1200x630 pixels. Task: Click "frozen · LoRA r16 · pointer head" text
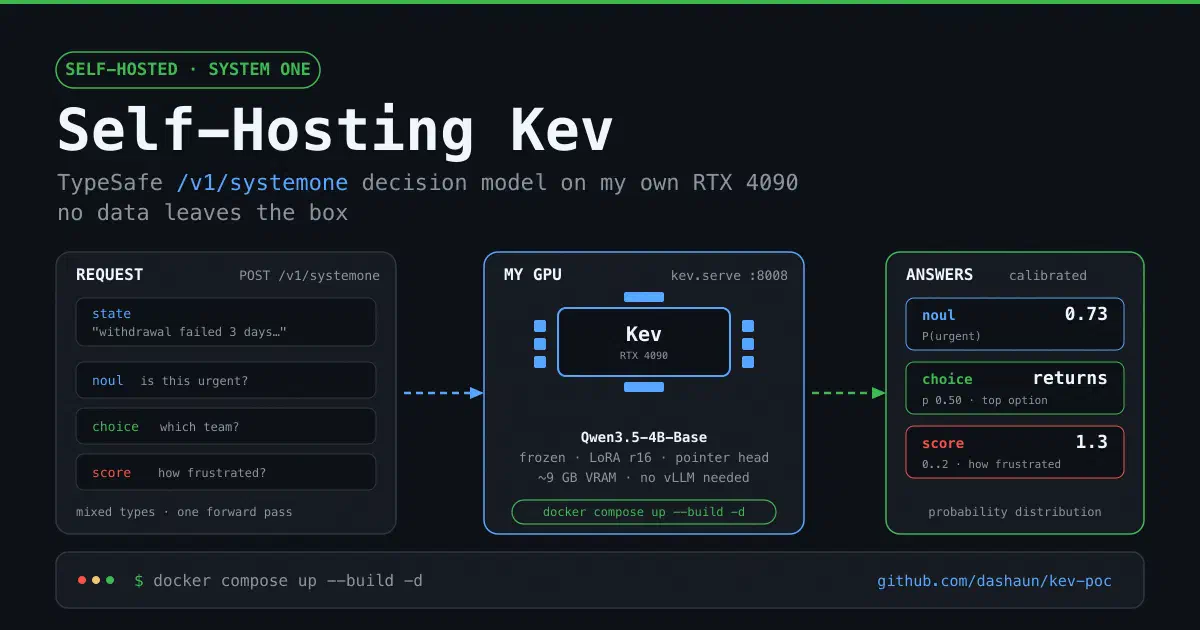pyautogui.click(x=644, y=457)
